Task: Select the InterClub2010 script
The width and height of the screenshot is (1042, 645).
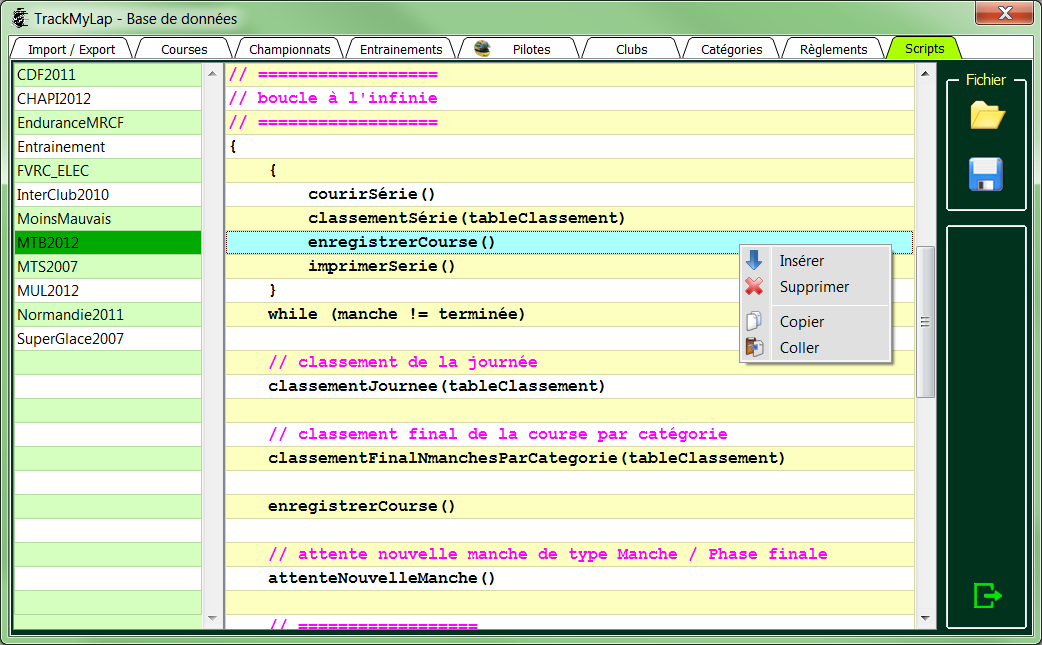Action: [108, 195]
